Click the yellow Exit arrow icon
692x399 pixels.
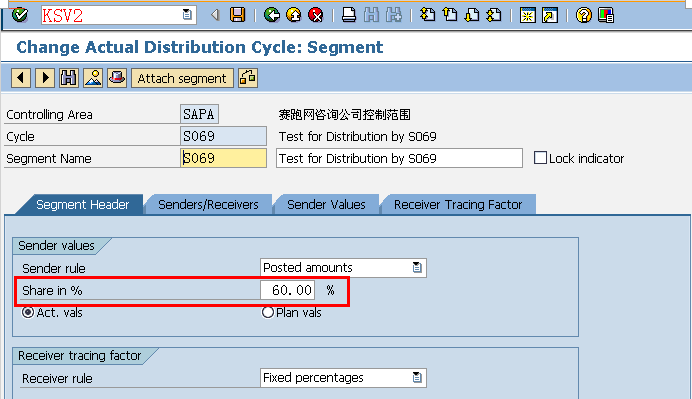[x=293, y=15]
